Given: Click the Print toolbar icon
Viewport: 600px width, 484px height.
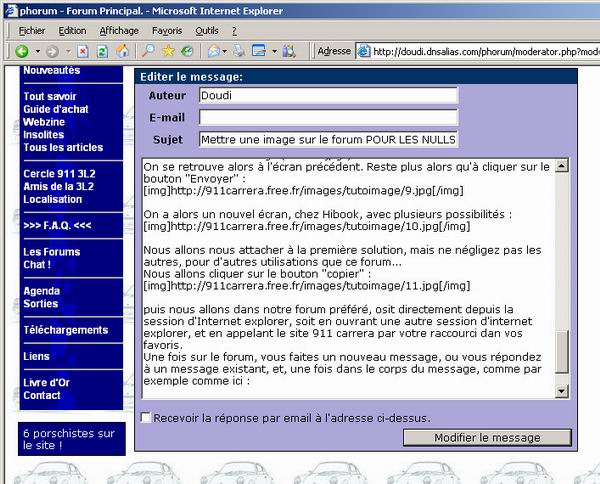Looking at the screenshot, I should [x=239, y=51].
